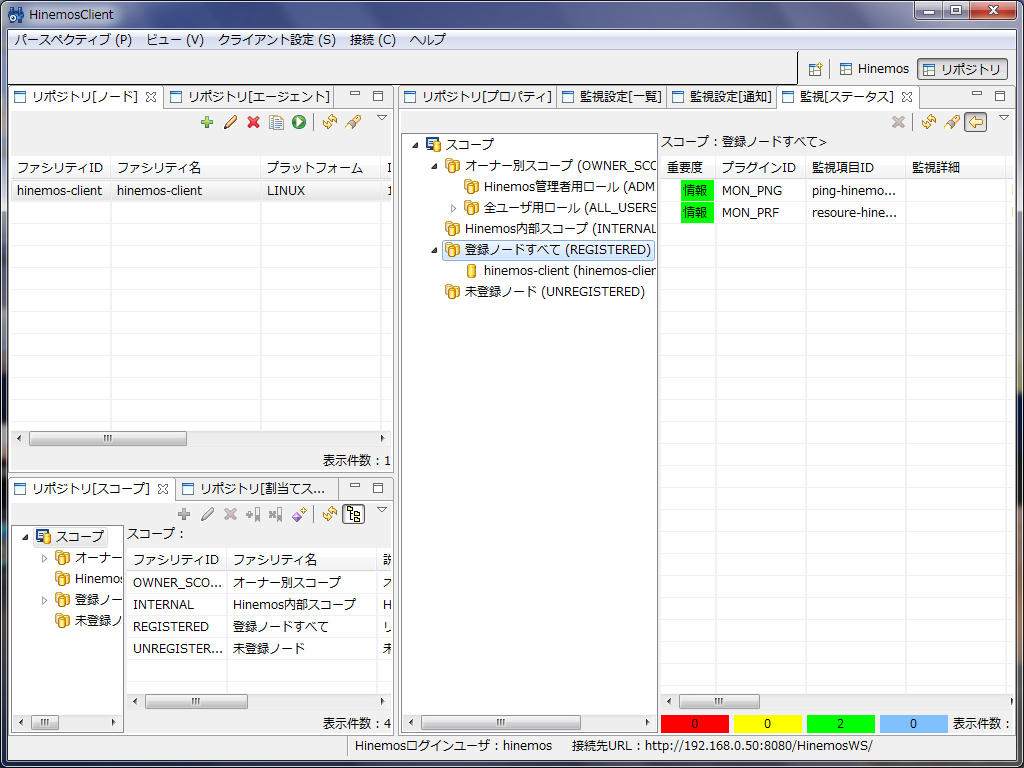This screenshot has height=768, width=1024.
Task: Switch to the 監視設定[通知] tab
Action: 722,97
